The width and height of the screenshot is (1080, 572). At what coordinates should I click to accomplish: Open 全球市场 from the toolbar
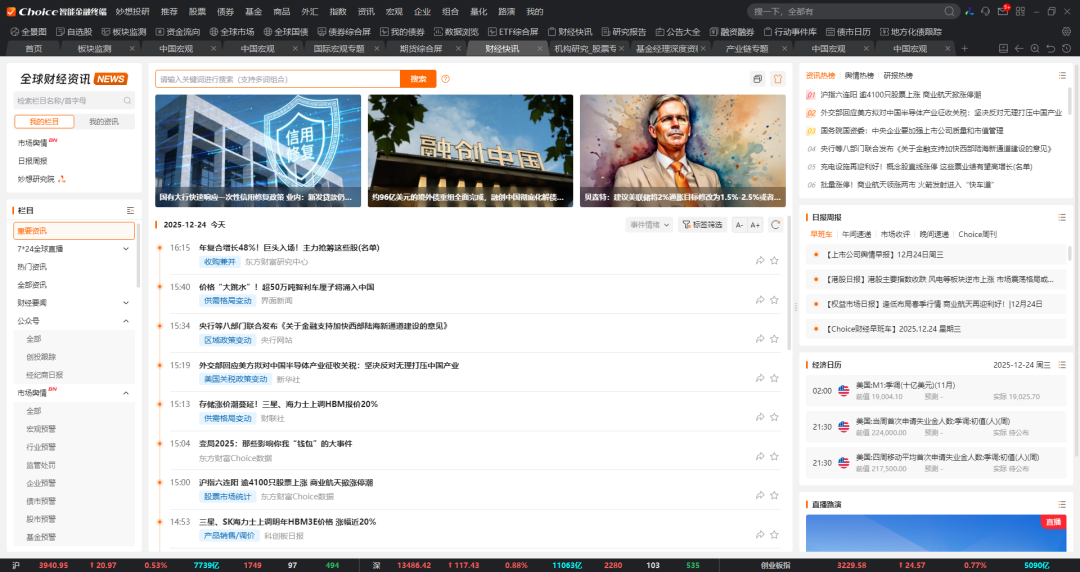231,32
